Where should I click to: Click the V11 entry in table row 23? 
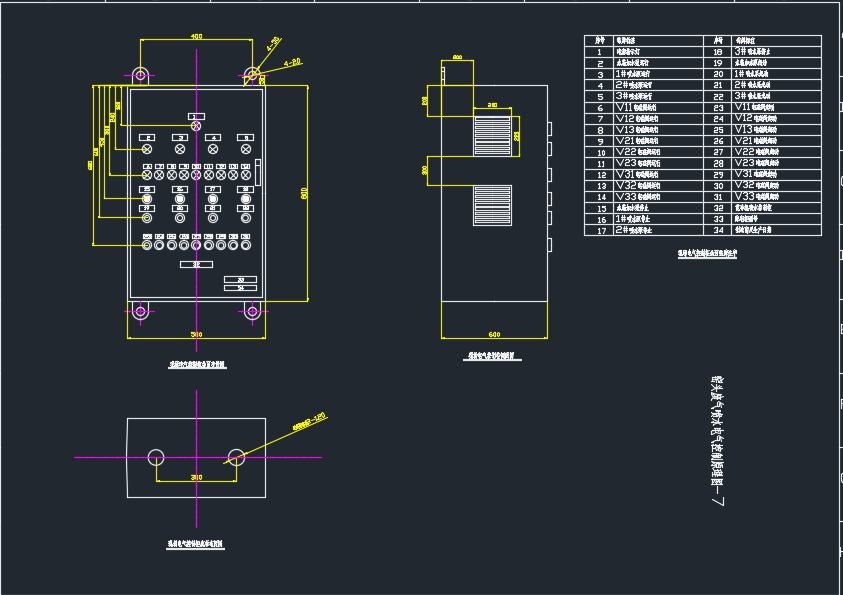pos(754,107)
